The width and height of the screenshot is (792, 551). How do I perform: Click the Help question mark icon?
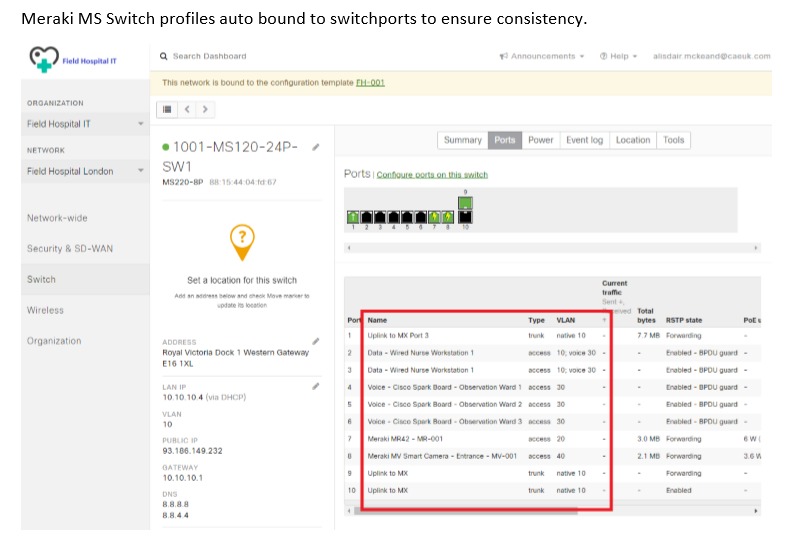pyautogui.click(x=603, y=56)
